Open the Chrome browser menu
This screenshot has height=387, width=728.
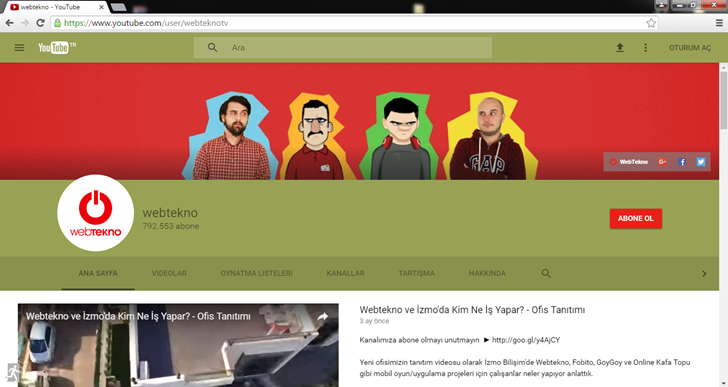tap(719, 23)
